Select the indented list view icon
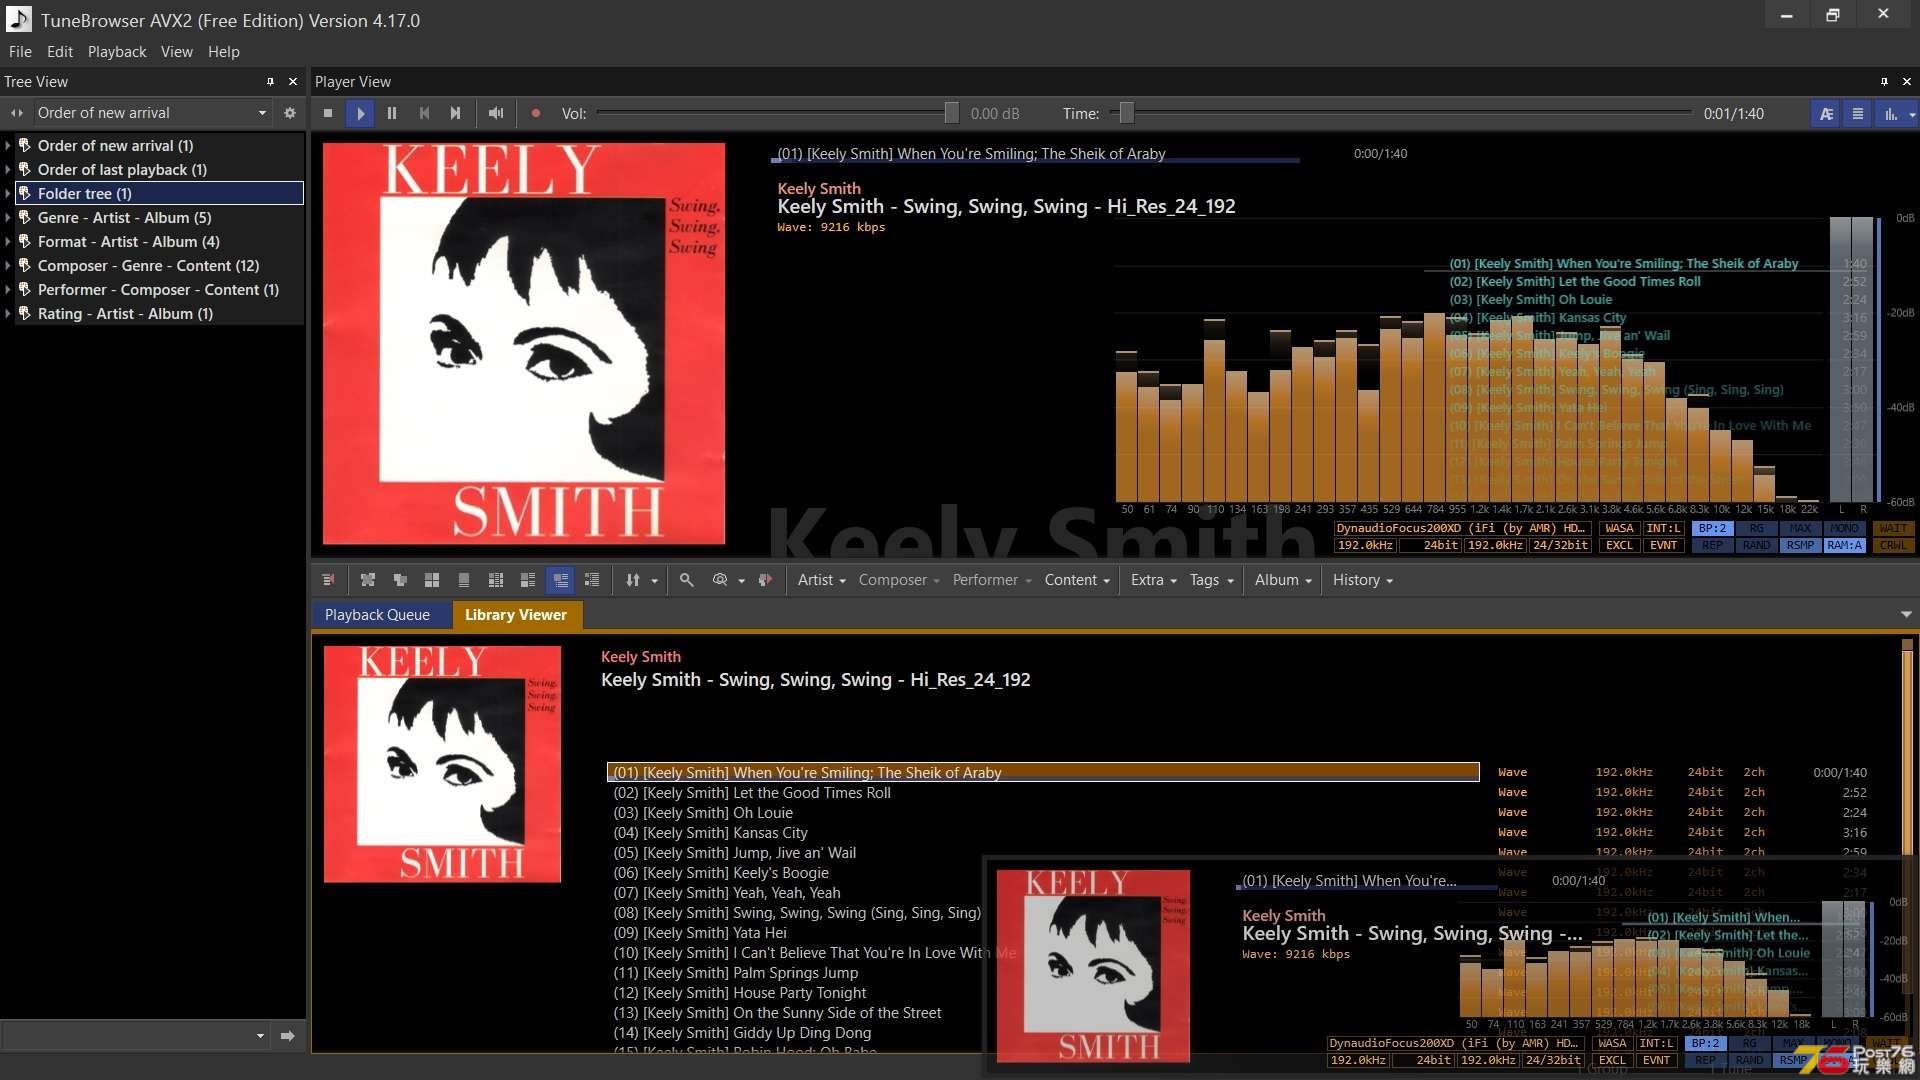This screenshot has width=1920, height=1080. pos(592,580)
